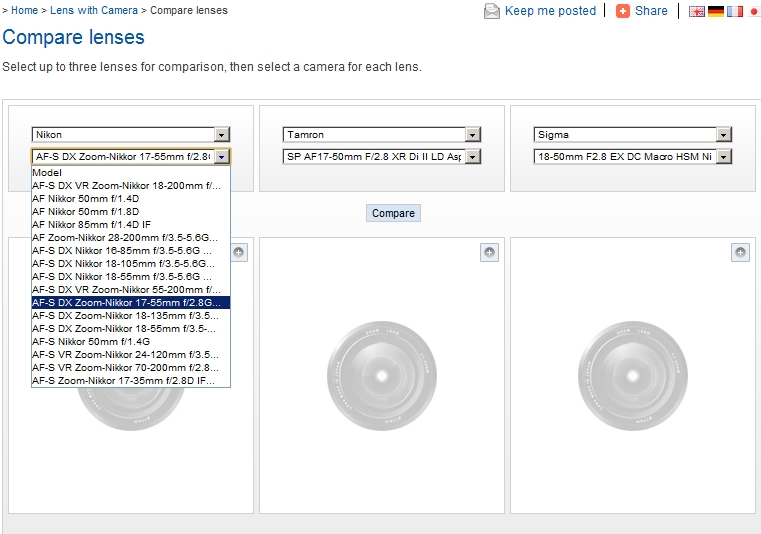Choose AF-S DX Nikkor 18-55mm f/3.5-5.6G

pyautogui.click(x=131, y=277)
